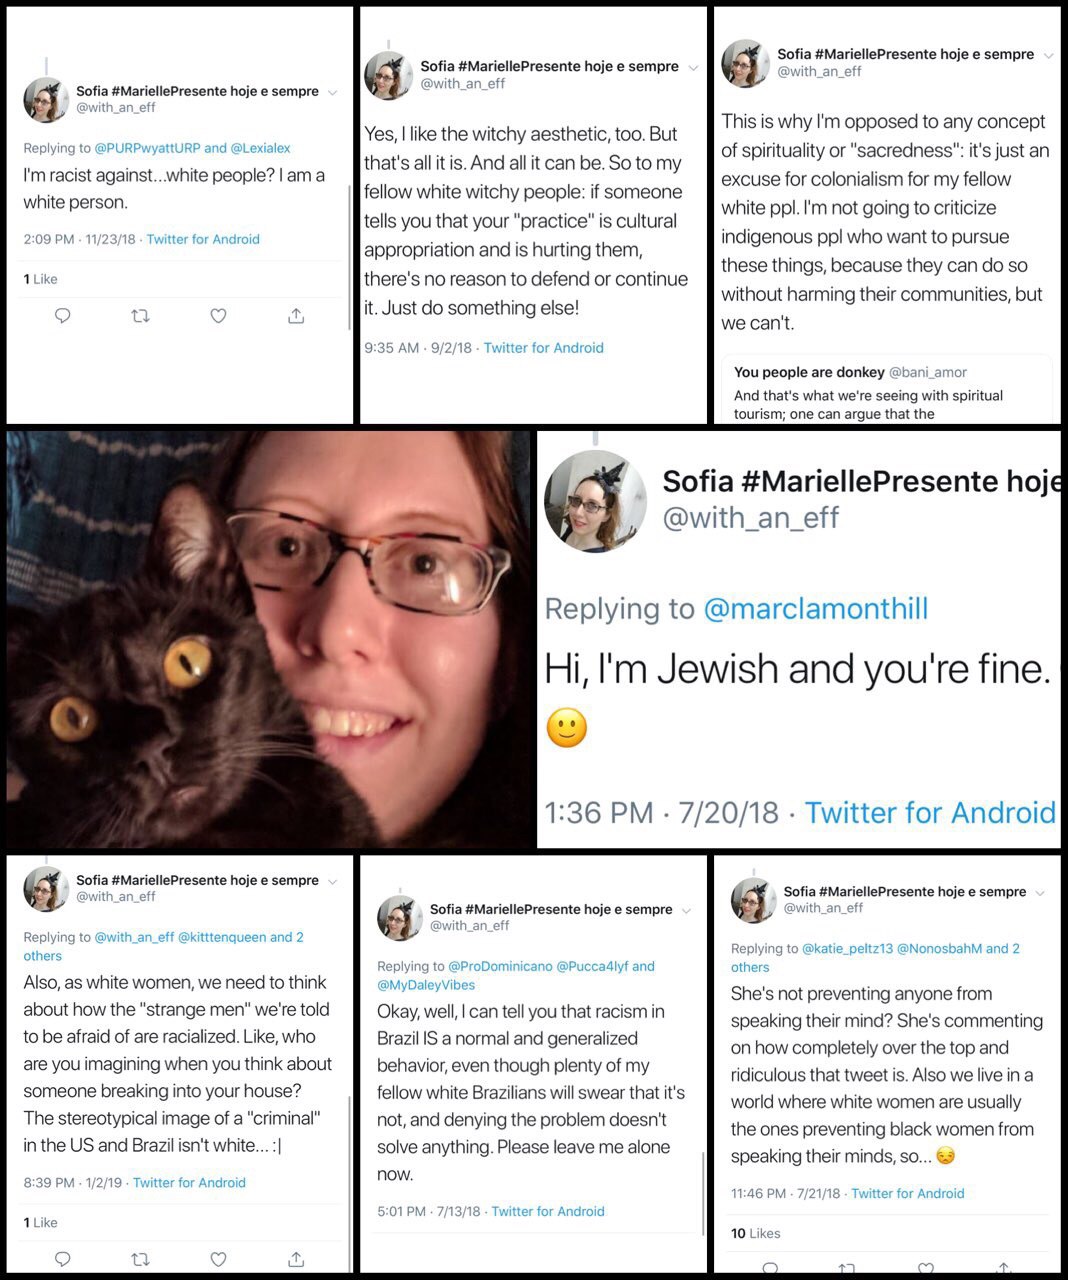Screen dimensions: 1068x1280
Task: Open dropdown chevron on 'I'm racist against' tweet
Action: click(x=333, y=92)
